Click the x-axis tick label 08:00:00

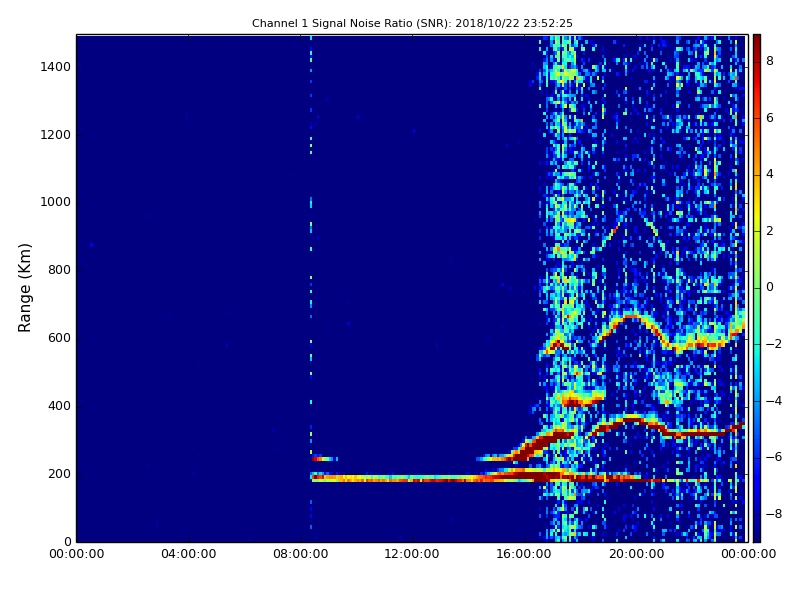(x=301, y=554)
